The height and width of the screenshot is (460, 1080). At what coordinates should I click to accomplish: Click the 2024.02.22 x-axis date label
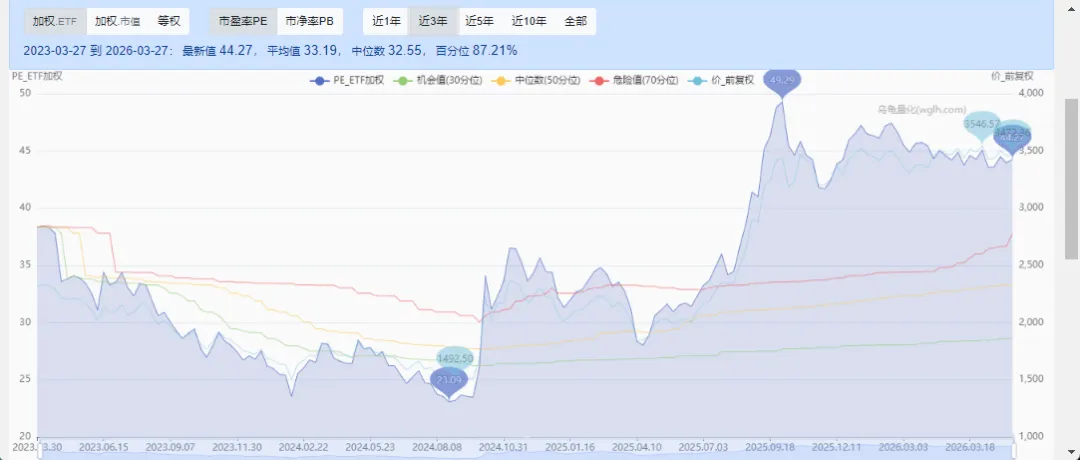(304, 446)
